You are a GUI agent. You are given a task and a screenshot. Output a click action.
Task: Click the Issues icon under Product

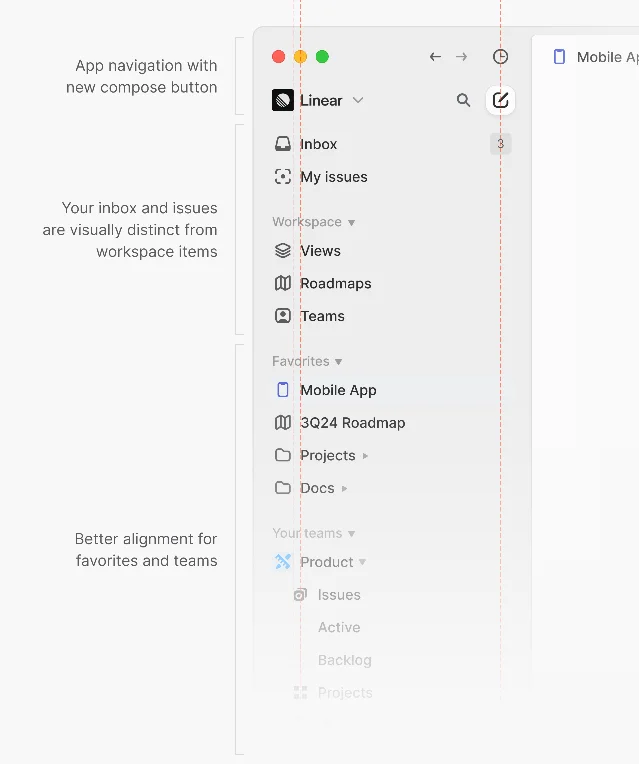coord(300,594)
